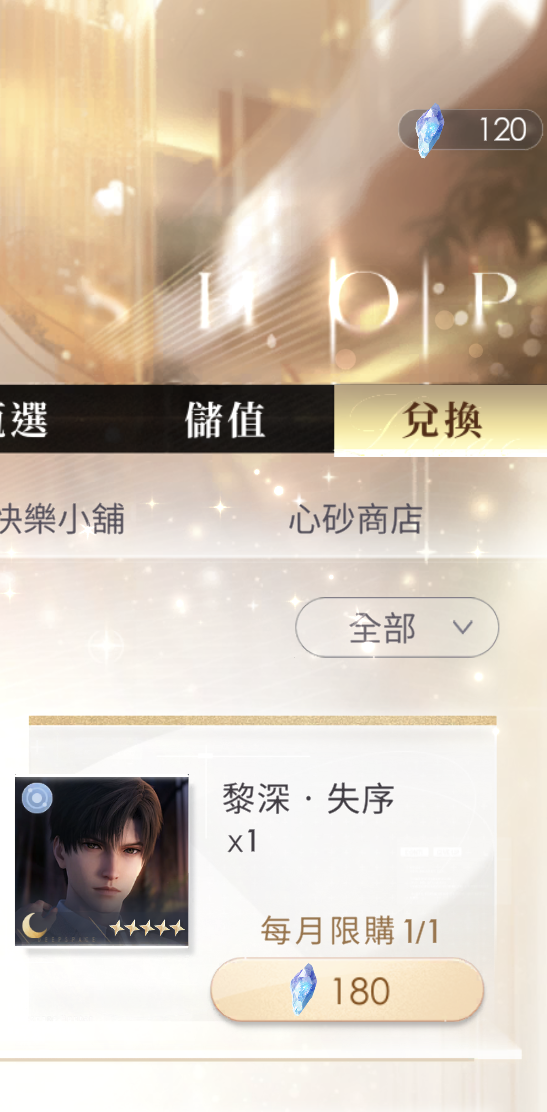Open the 心砂商店 sub-shop
This screenshot has width=547, height=1112.
pyautogui.click(x=355, y=520)
